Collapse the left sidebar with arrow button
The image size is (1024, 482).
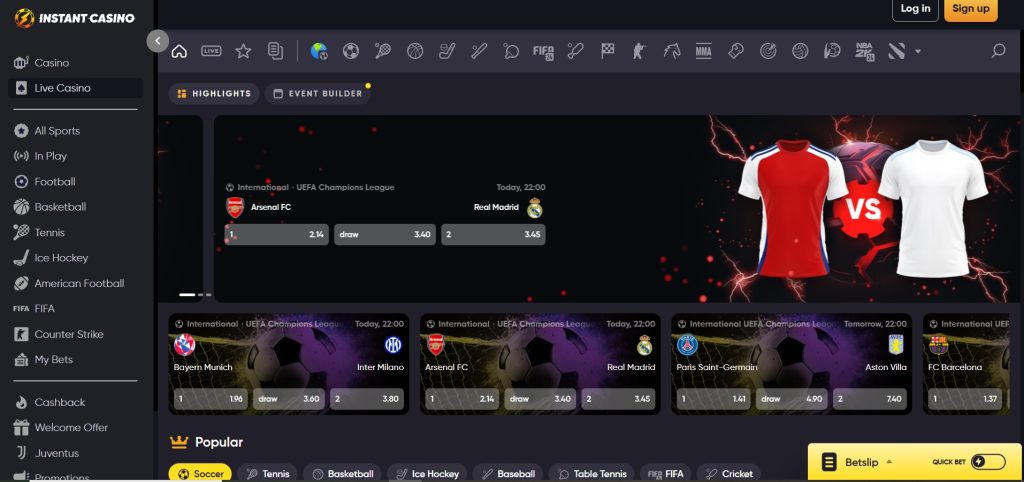157,40
